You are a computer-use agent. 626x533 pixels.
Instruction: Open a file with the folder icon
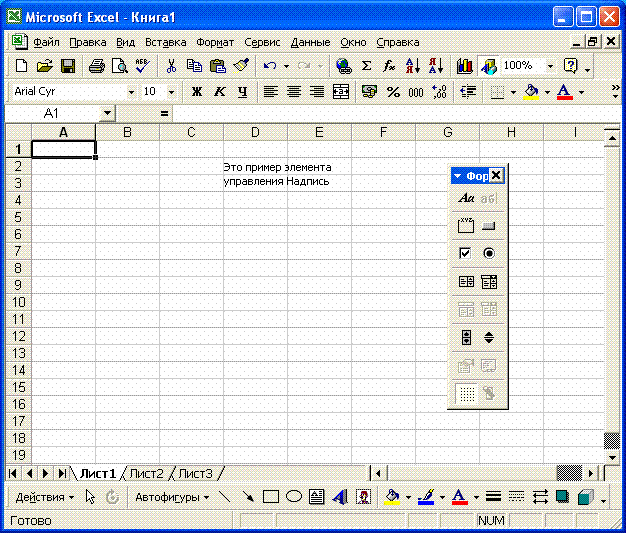tap(44, 65)
